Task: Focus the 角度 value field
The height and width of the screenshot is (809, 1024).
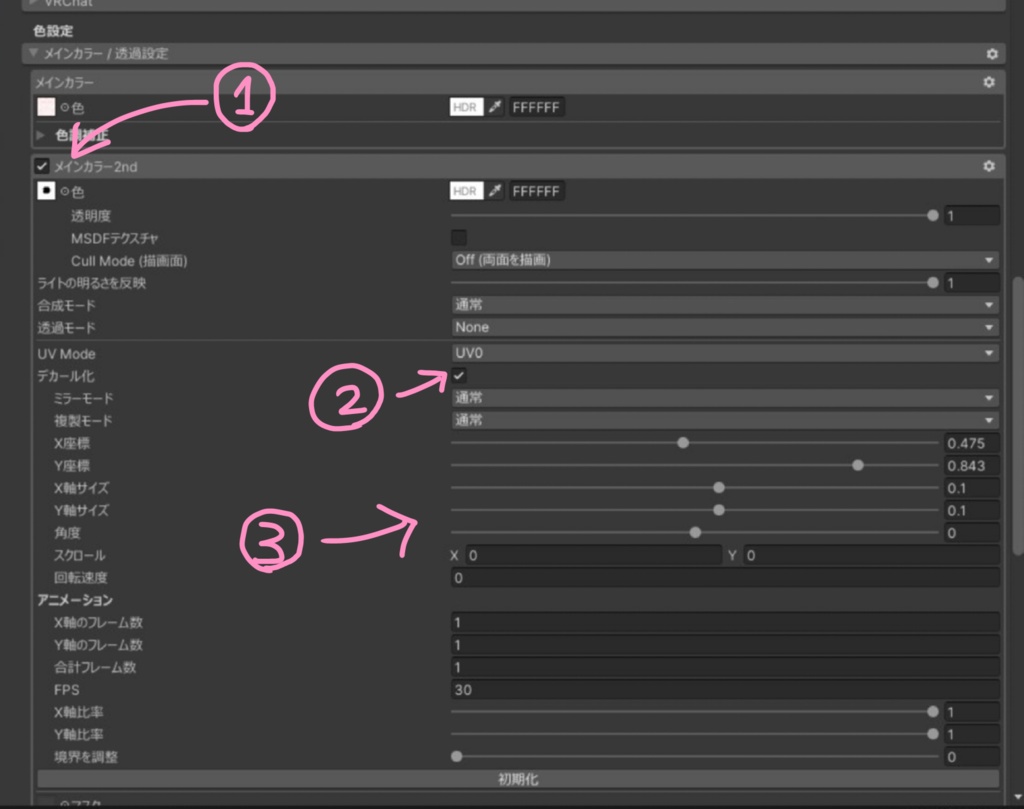Action: point(972,533)
